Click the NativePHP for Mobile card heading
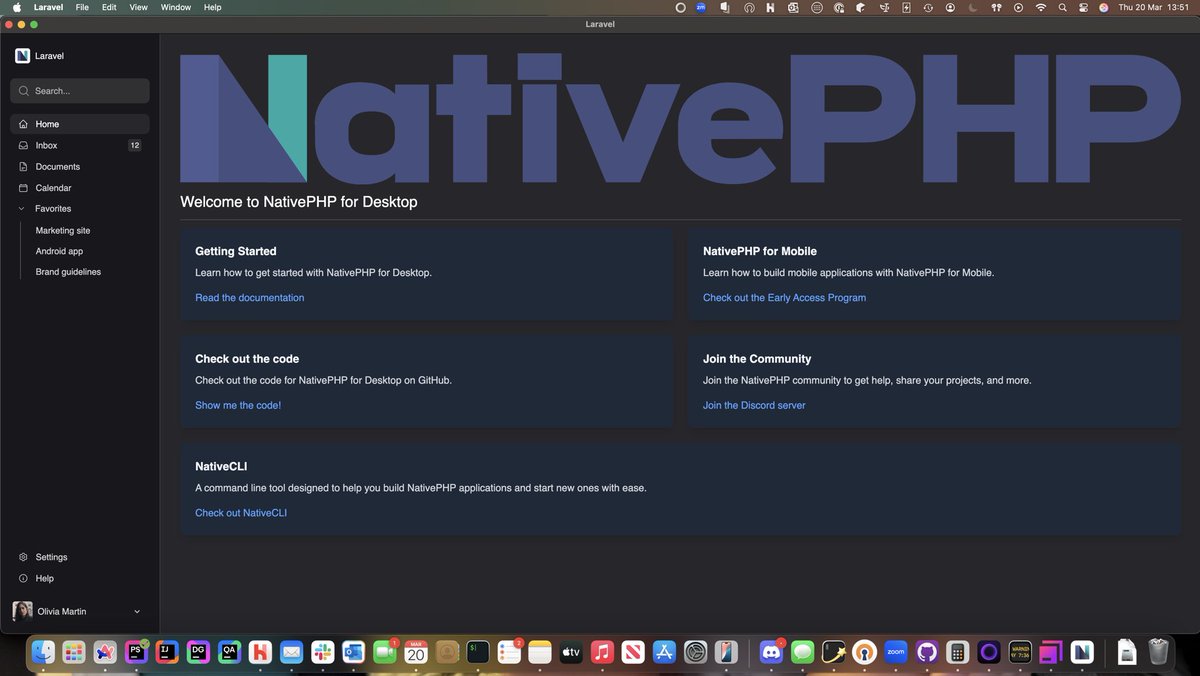This screenshot has height=676, width=1200. coord(760,251)
